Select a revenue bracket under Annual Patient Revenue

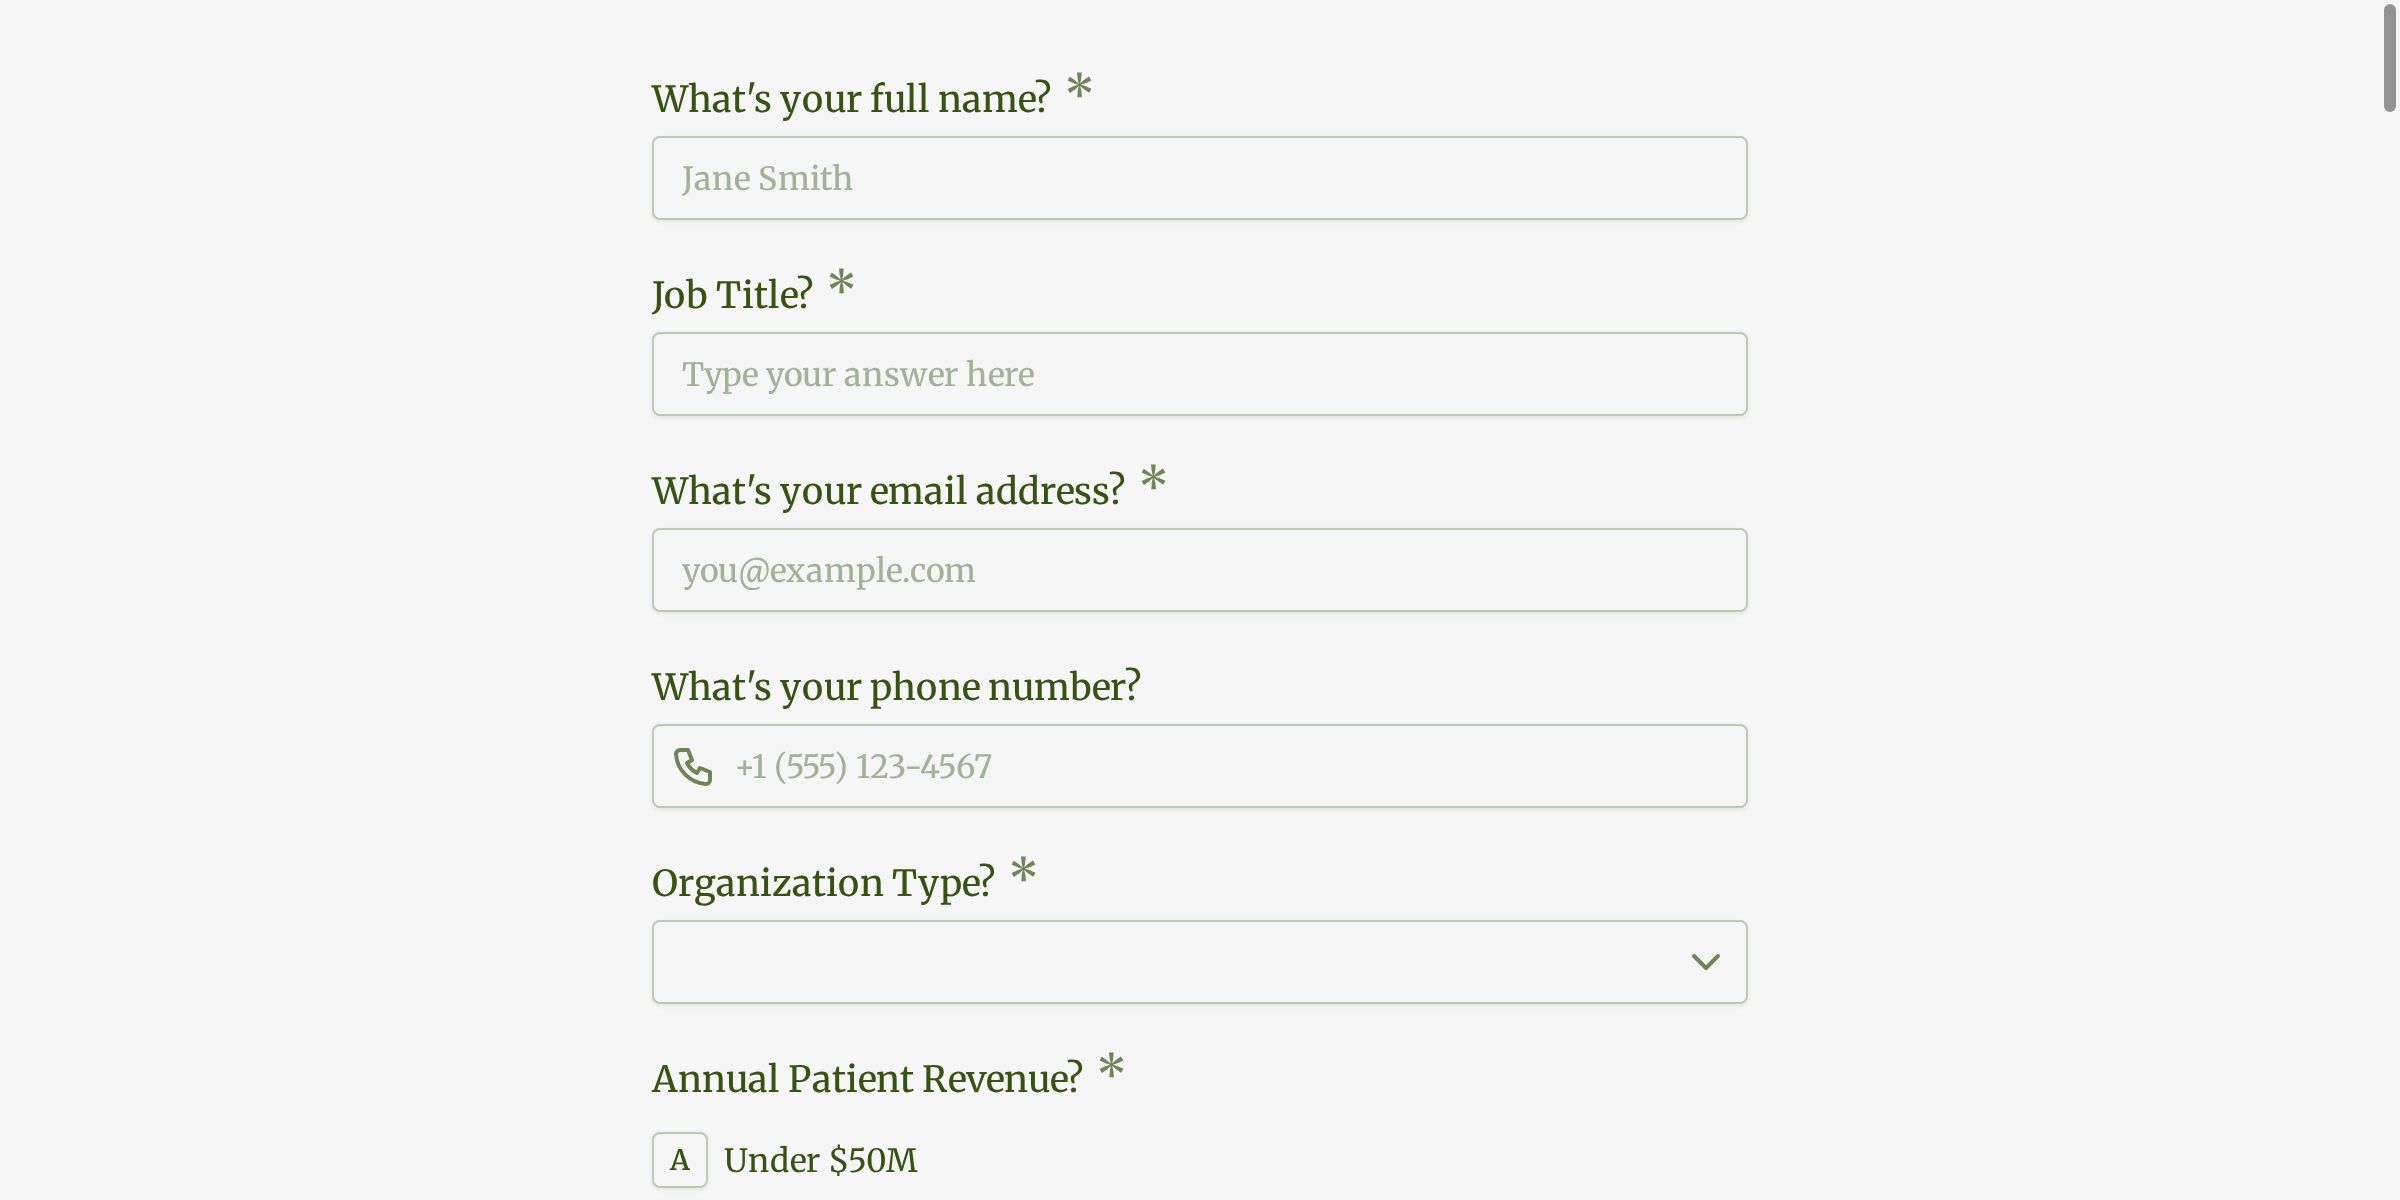[x=820, y=1160]
